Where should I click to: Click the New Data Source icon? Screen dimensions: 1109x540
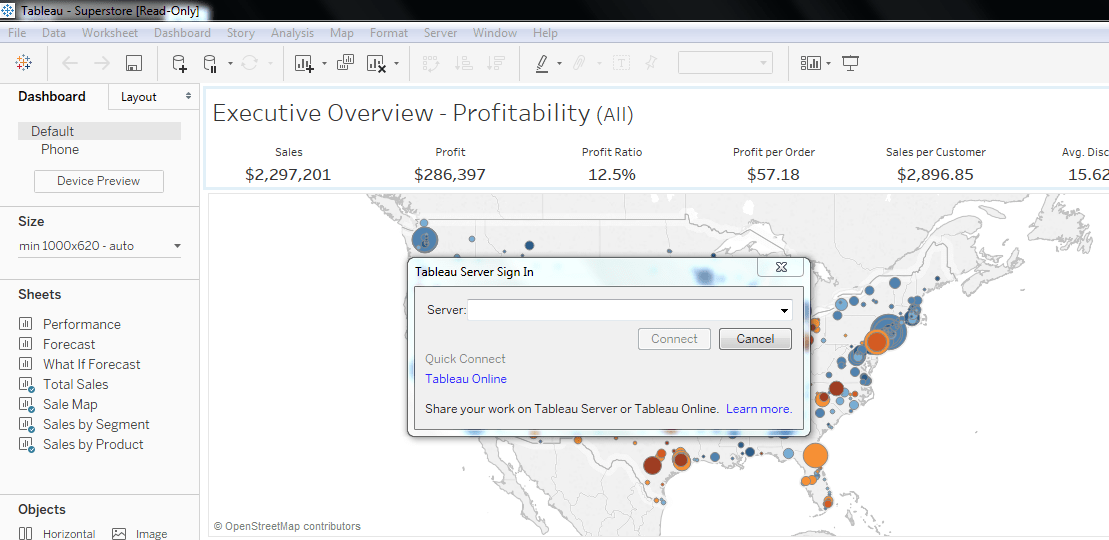(180, 64)
